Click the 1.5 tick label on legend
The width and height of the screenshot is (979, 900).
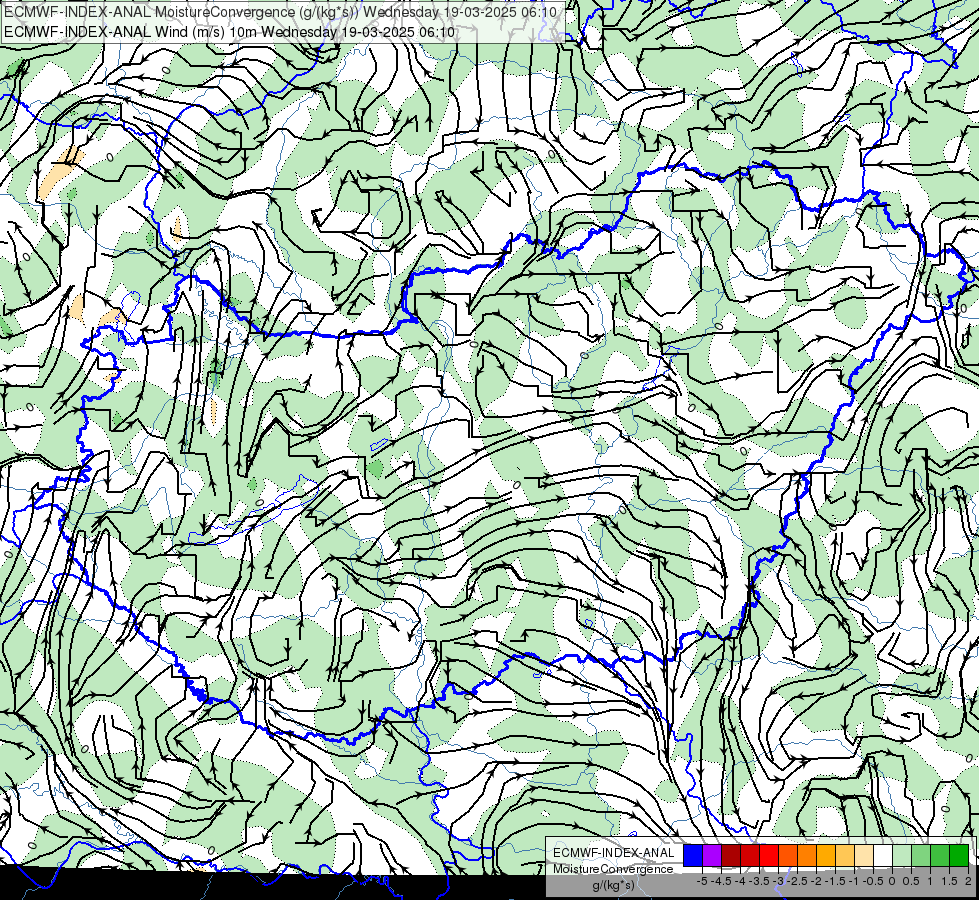point(950,881)
